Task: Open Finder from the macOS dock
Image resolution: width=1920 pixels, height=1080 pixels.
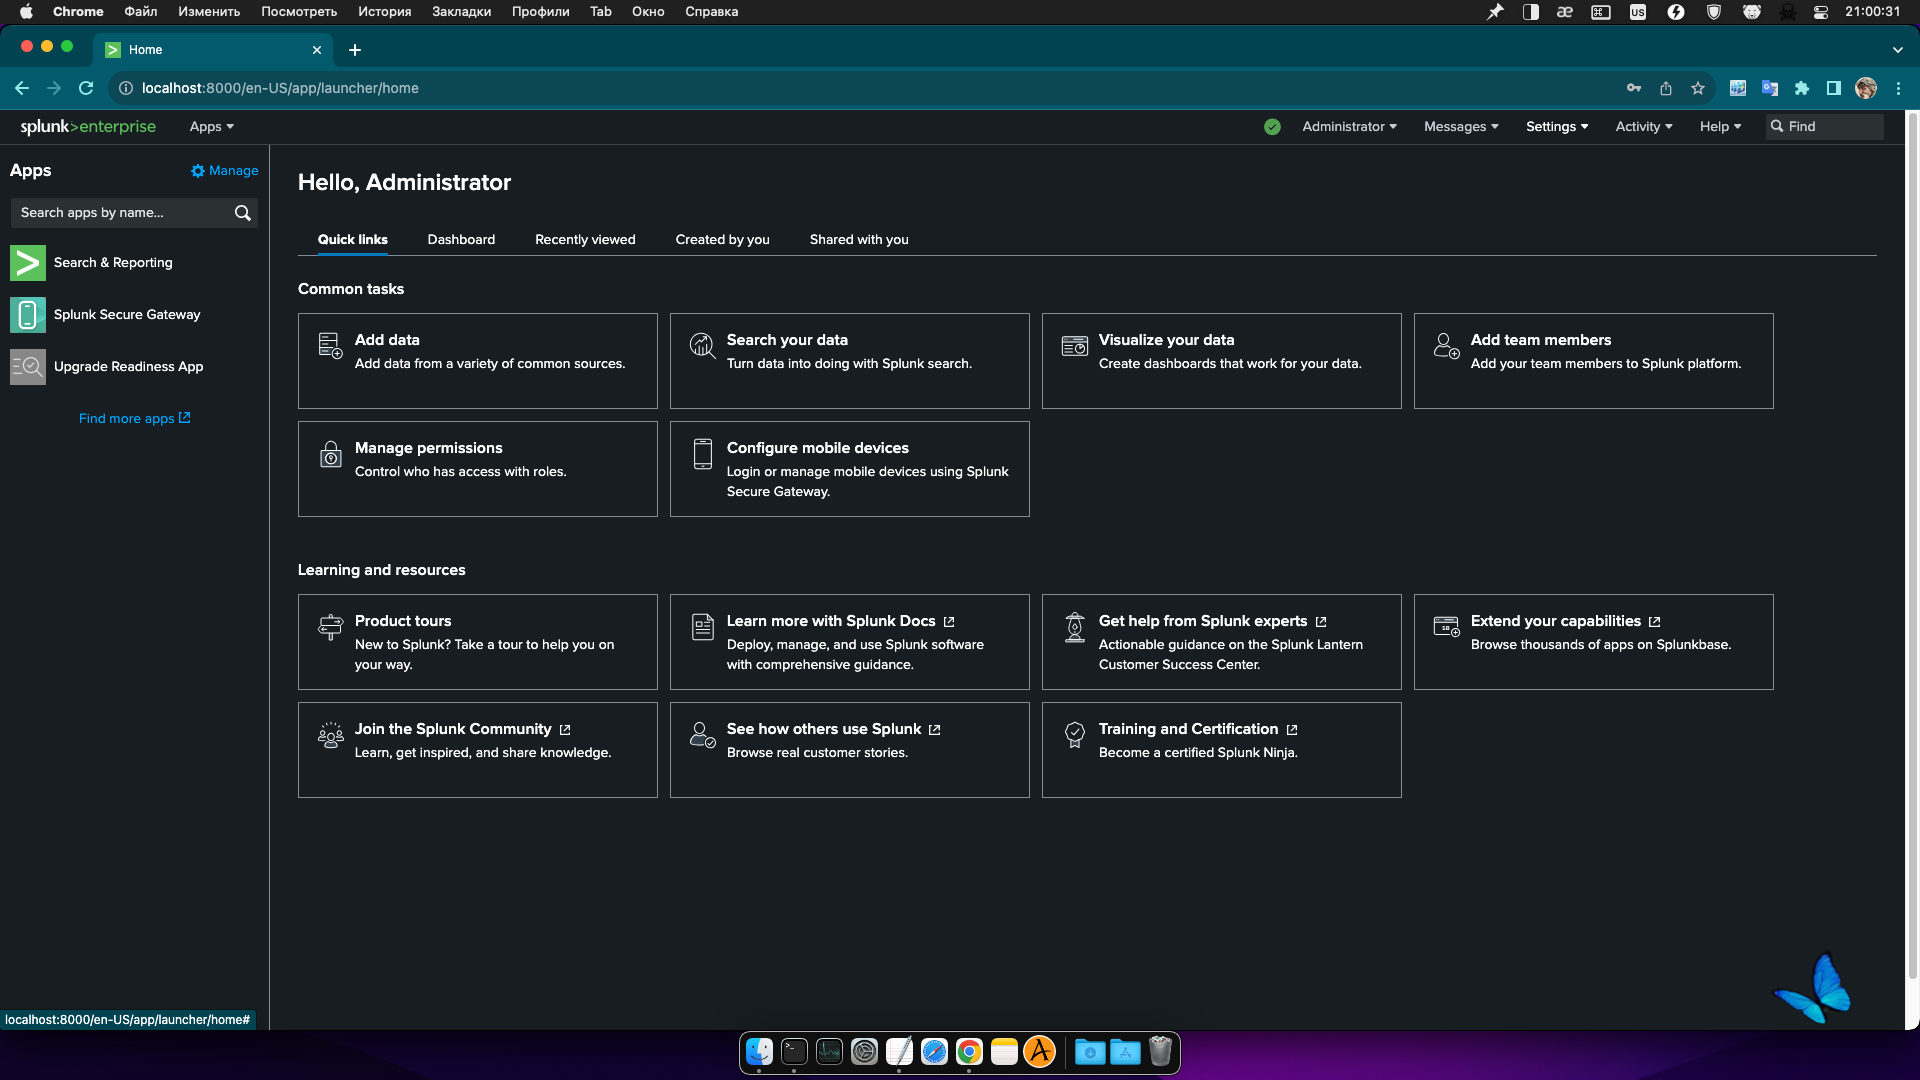Action: 759,1052
